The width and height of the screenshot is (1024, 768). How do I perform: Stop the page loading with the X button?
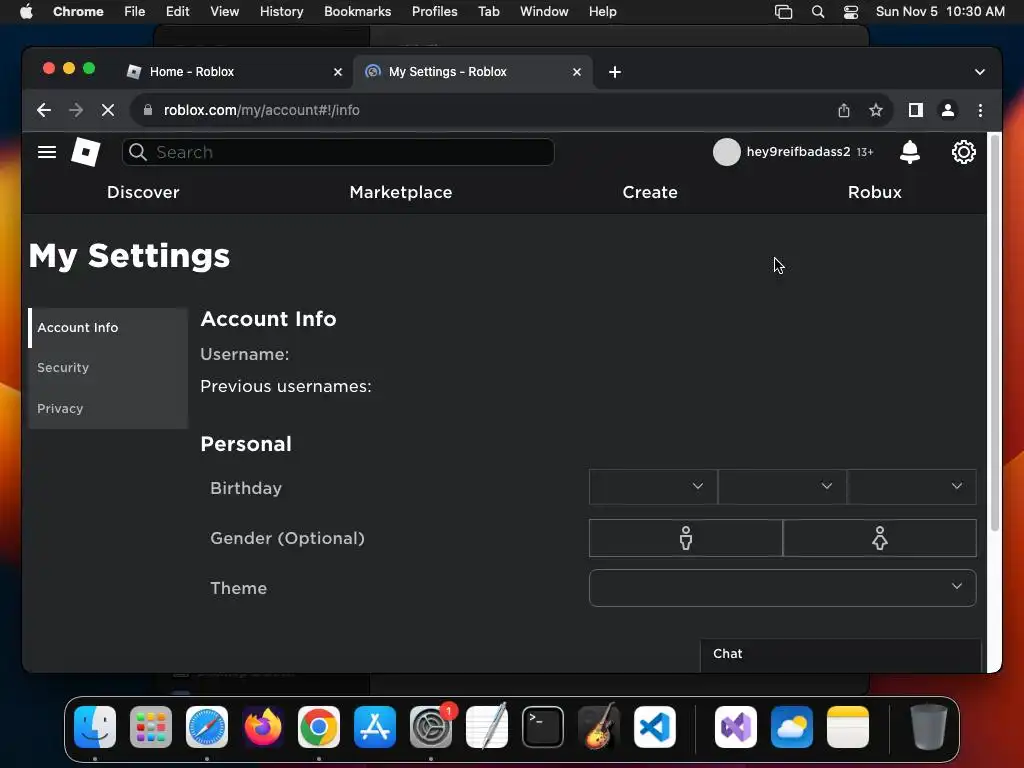click(108, 110)
